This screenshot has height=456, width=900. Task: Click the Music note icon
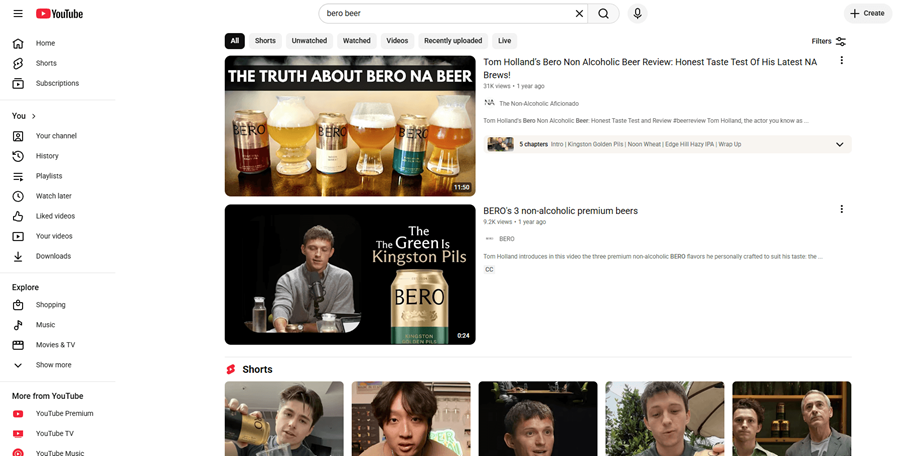coord(18,325)
